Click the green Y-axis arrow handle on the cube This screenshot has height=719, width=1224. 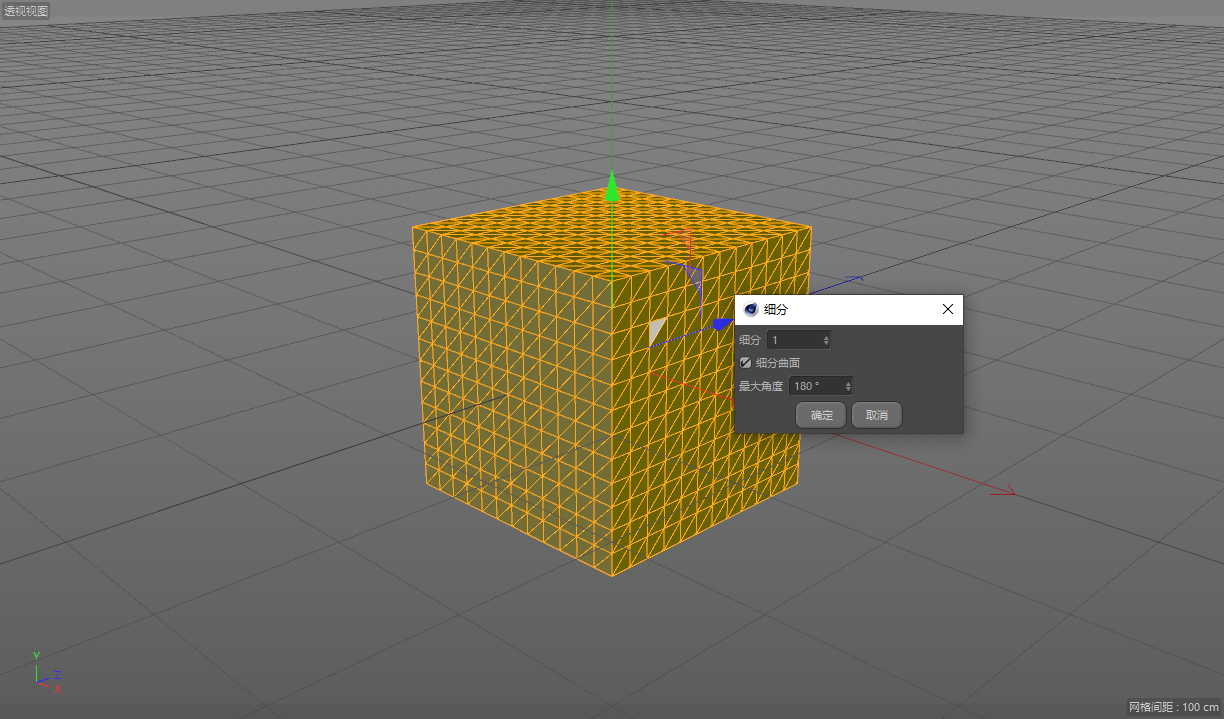point(612,188)
